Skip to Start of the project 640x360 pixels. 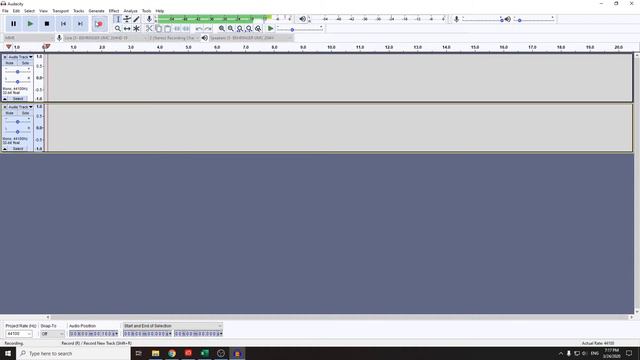(64, 24)
